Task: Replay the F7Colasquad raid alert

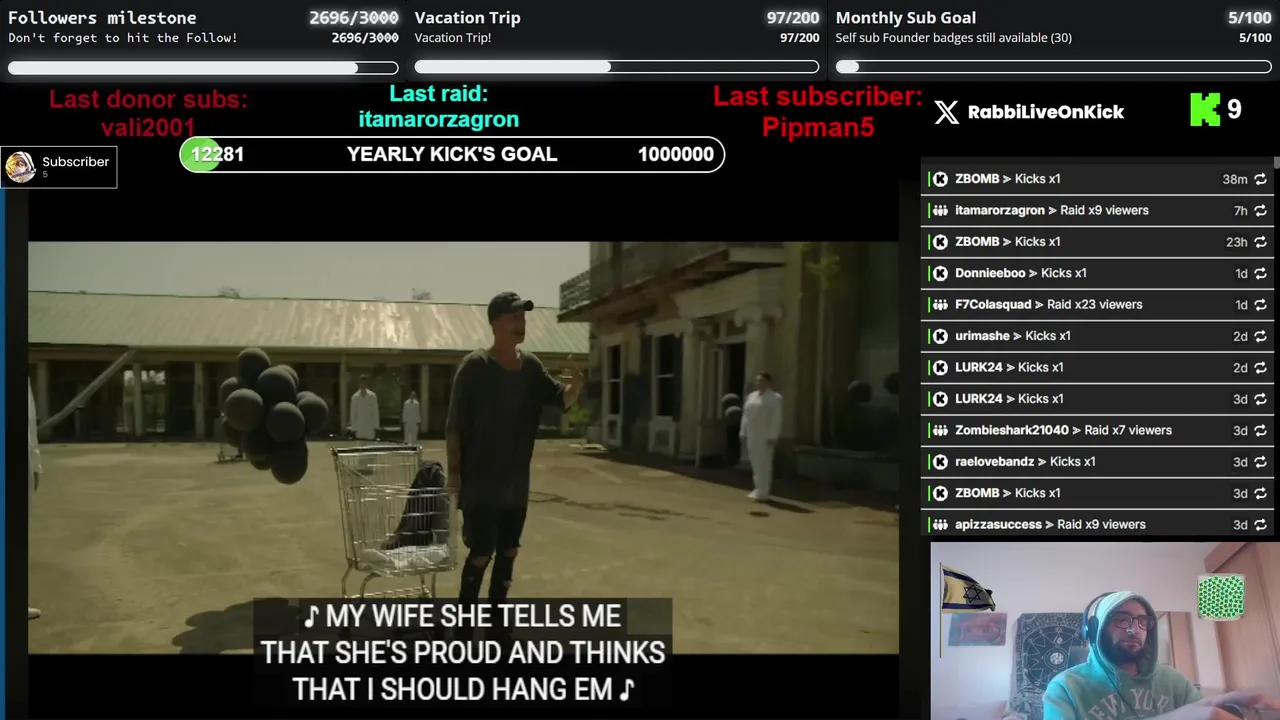Action: [x=1260, y=305]
